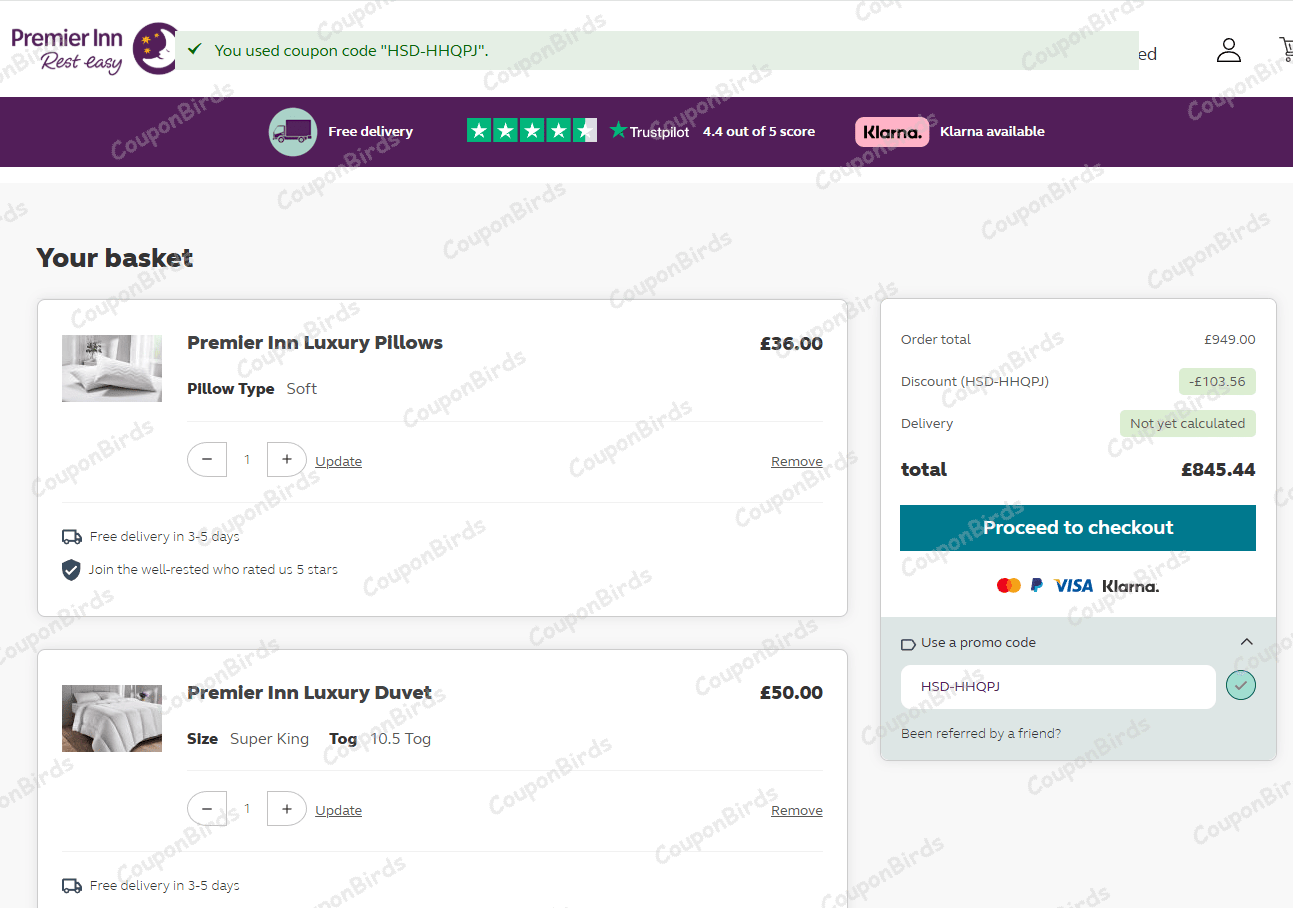Collapse the Use a promo code section
The height and width of the screenshot is (908, 1293).
coord(1246,642)
